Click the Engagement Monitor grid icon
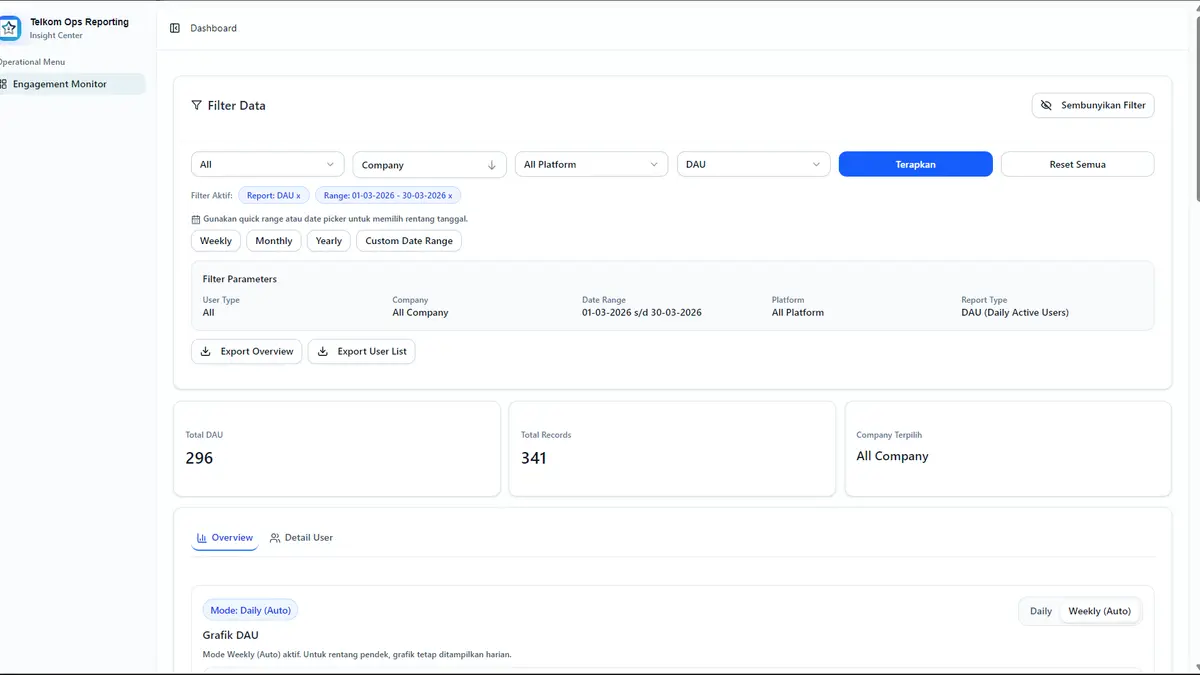This screenshot has width=1200, height=675. point(2,84)
